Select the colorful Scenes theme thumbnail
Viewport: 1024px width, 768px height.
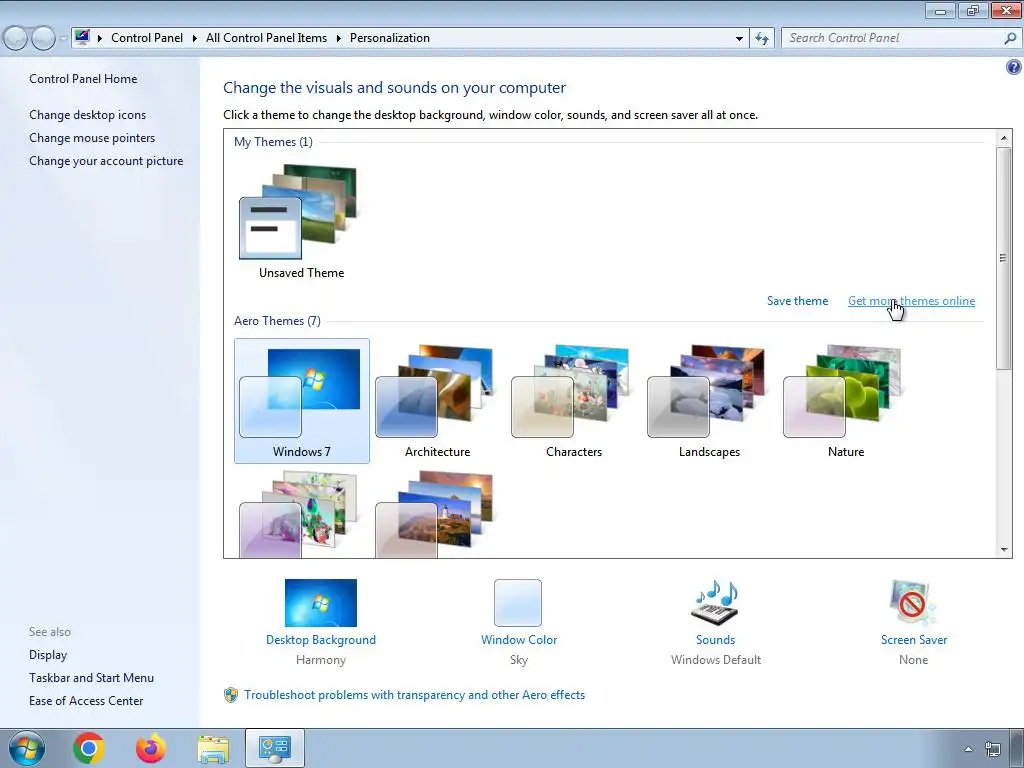tap(299, 514)
